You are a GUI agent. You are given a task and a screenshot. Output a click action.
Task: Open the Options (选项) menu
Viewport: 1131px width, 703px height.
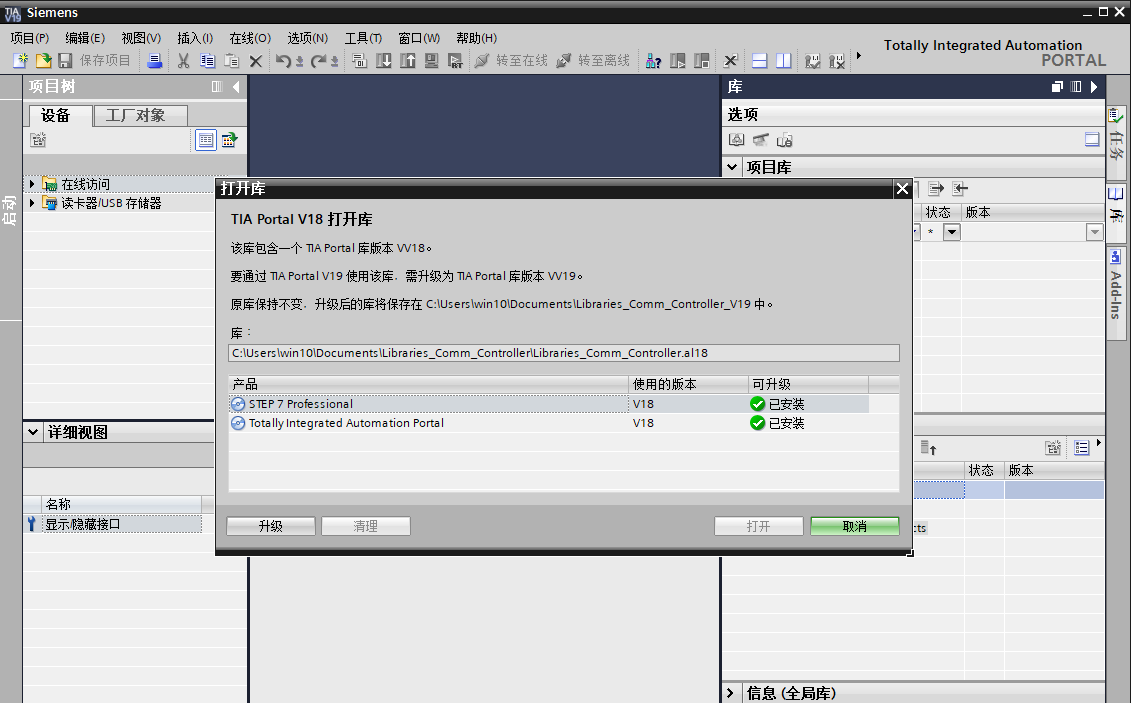click(x=307, y=38)
